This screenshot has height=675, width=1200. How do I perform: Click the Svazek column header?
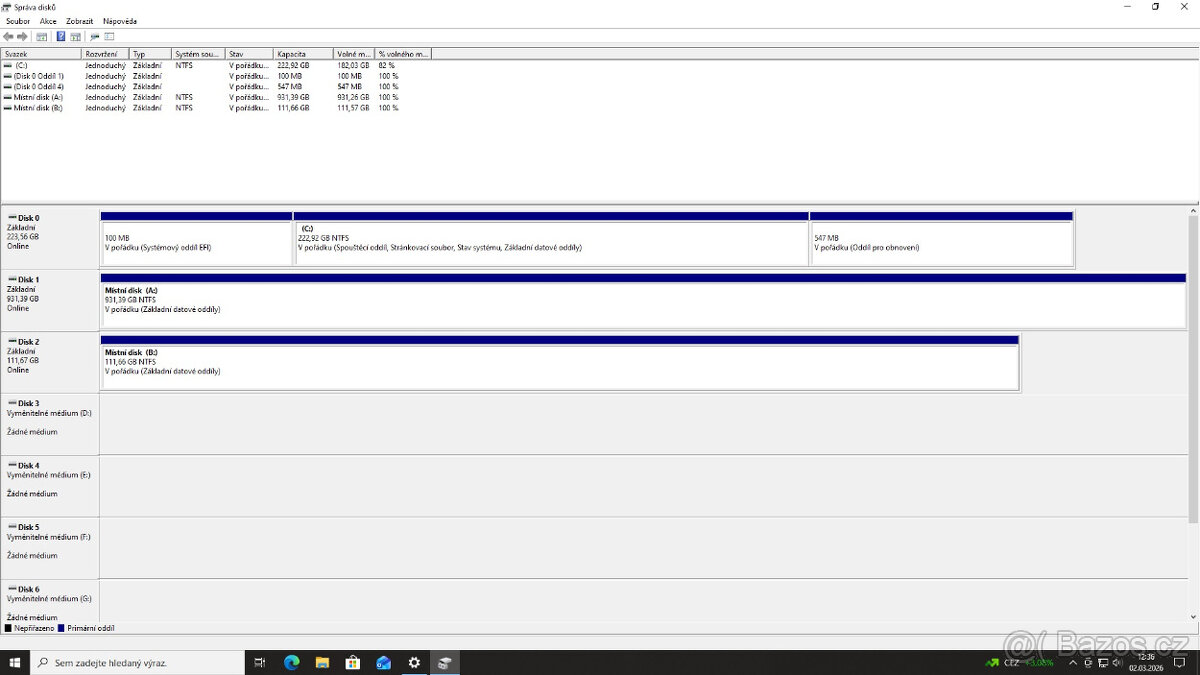[x=40, y=54]
